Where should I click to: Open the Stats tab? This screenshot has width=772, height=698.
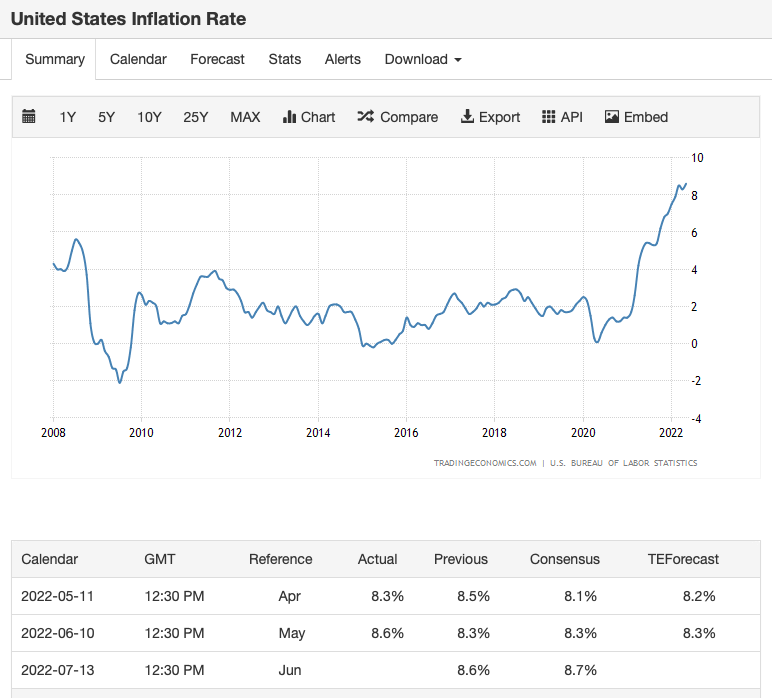[x=285, y=59]
